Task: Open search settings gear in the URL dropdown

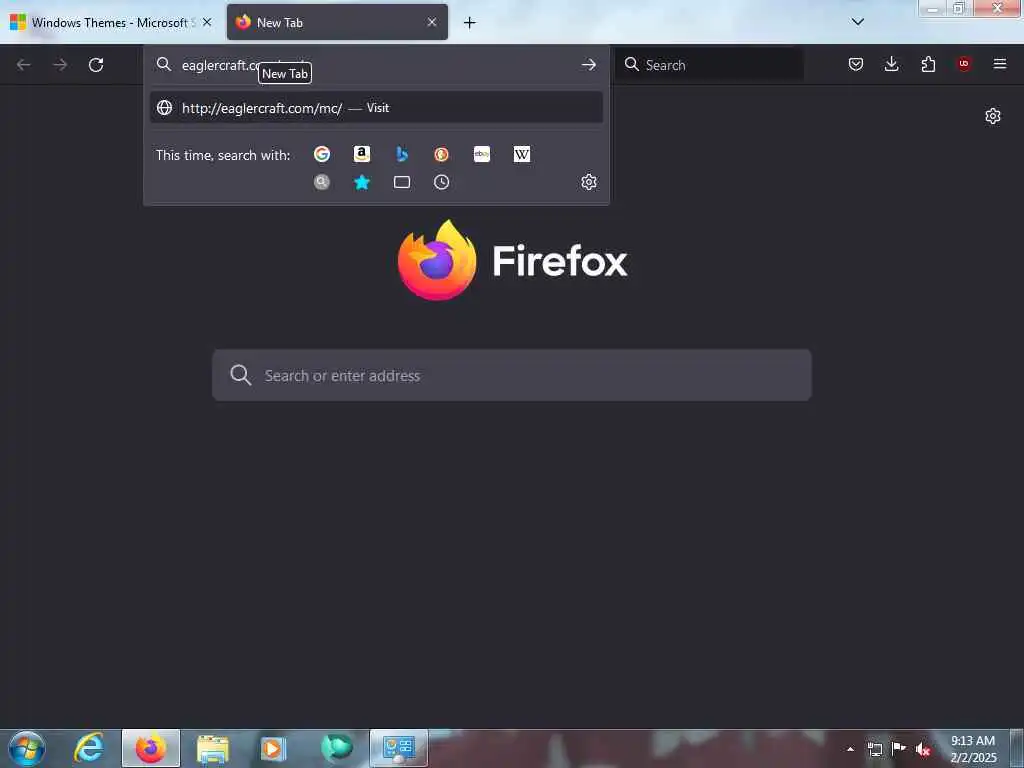Action: pos(589,182)
